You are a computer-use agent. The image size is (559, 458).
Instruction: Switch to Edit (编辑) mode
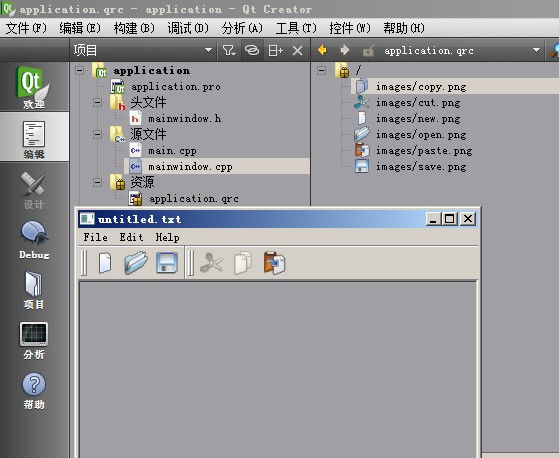[34, 138]
